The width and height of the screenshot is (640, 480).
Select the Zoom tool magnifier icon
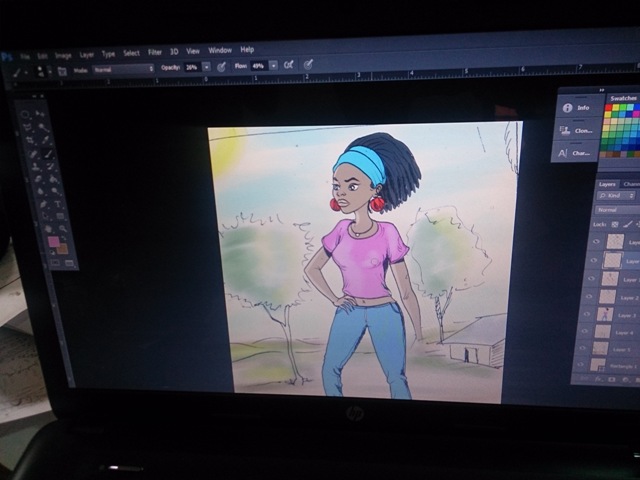pyautogui.click(x=62, y=229)
